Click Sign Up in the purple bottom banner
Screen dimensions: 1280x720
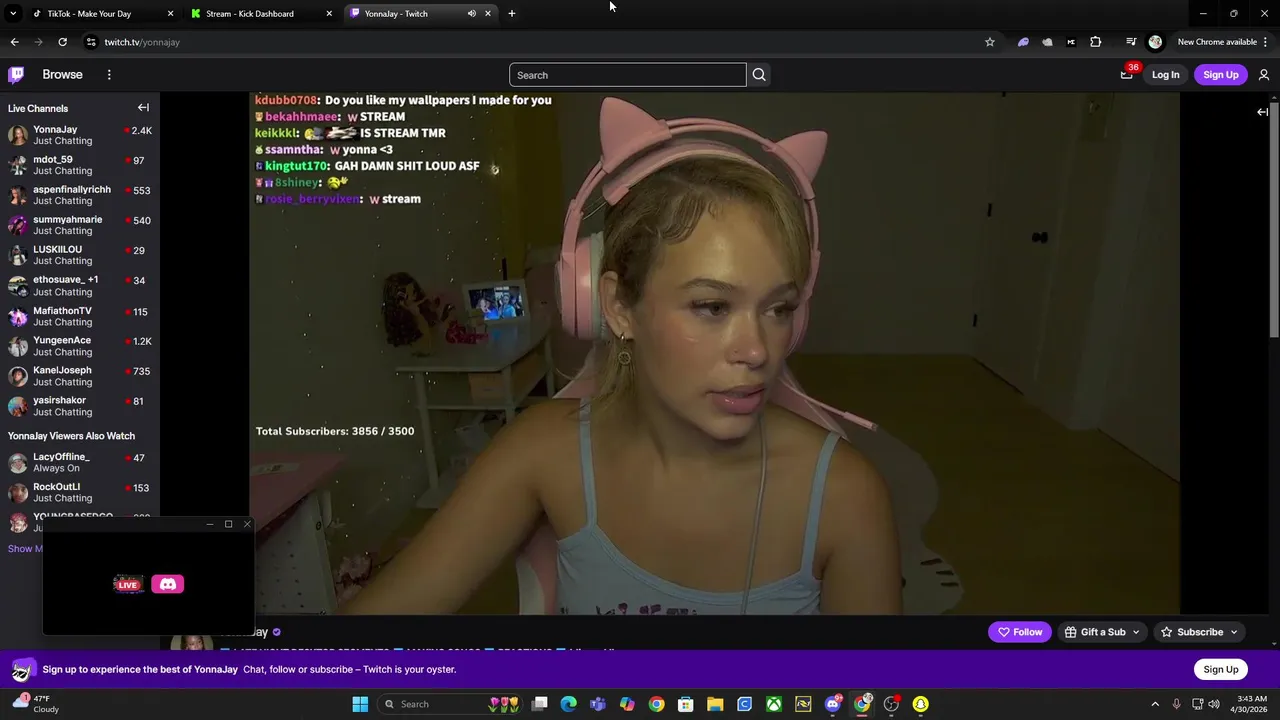[1220, 670]
